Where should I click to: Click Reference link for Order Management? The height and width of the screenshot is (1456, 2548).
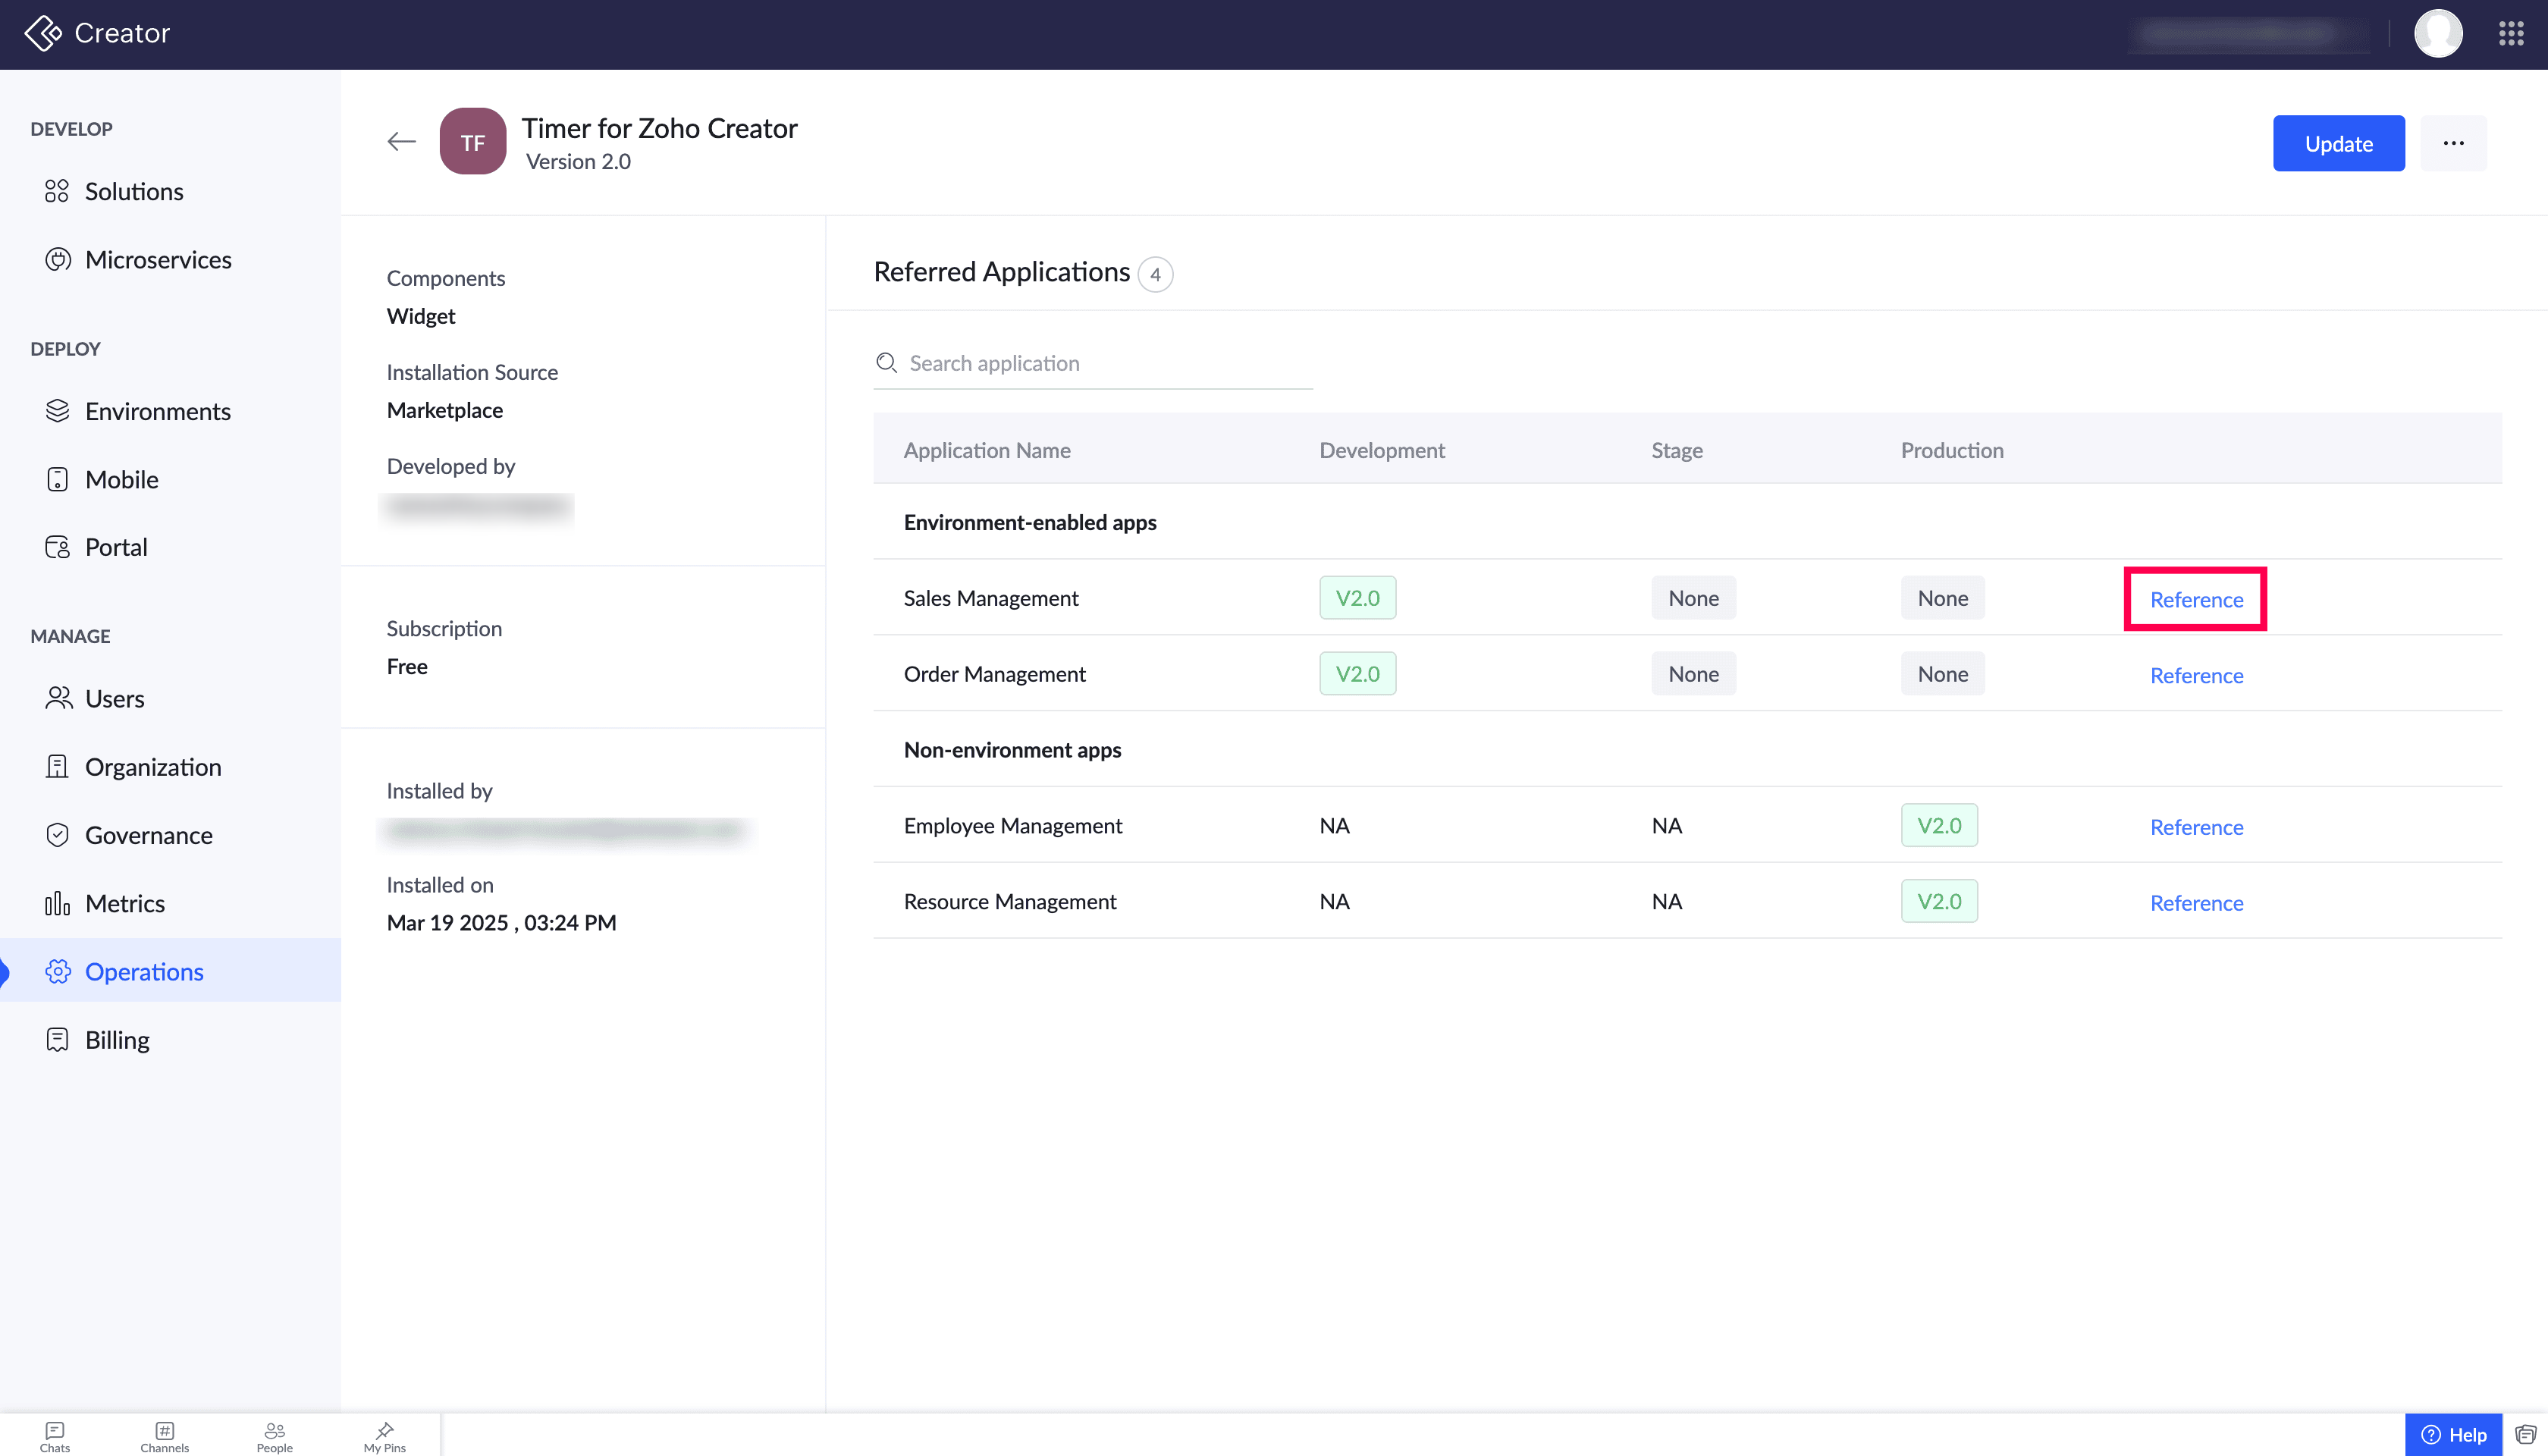click(x=2196, y=675)
